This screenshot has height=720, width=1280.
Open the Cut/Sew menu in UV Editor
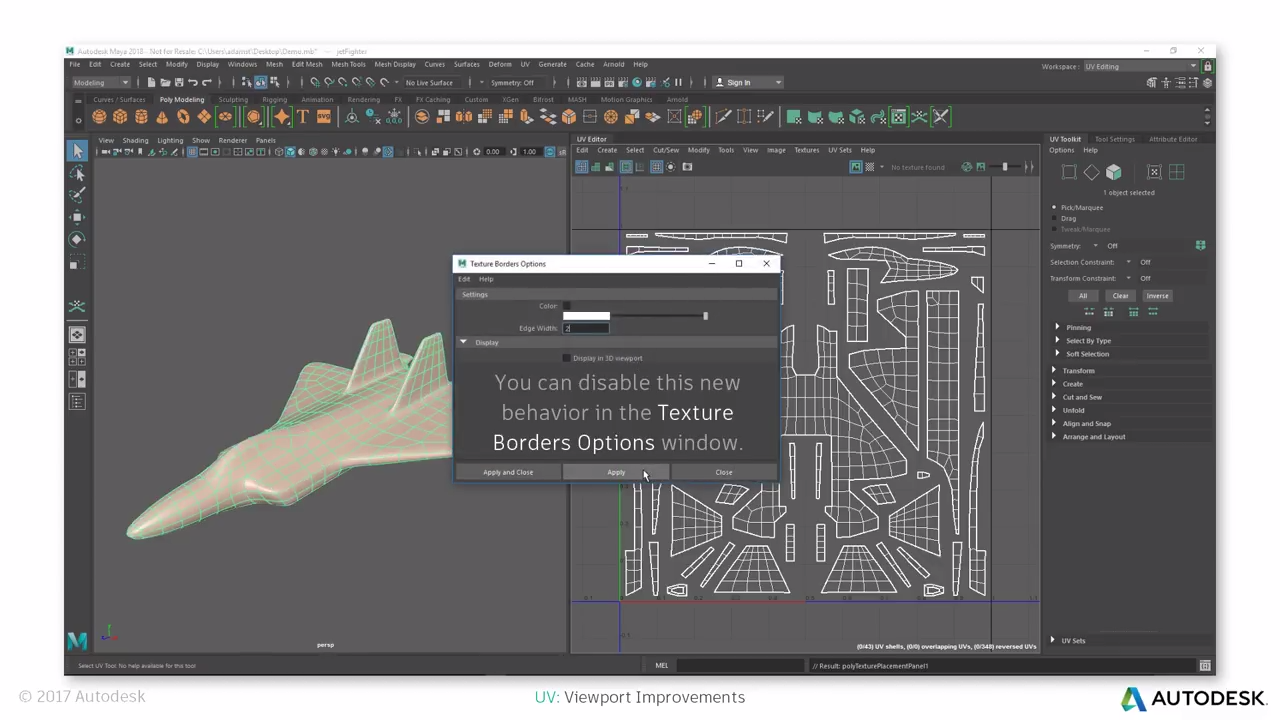(x=665, y=150)
